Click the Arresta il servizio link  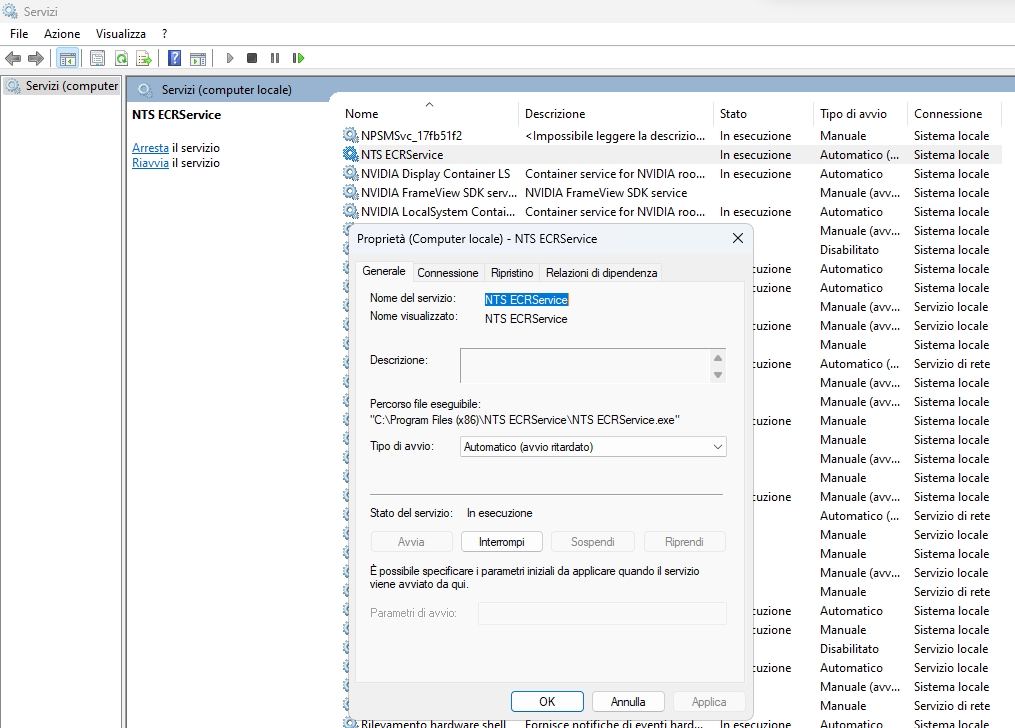150,148
